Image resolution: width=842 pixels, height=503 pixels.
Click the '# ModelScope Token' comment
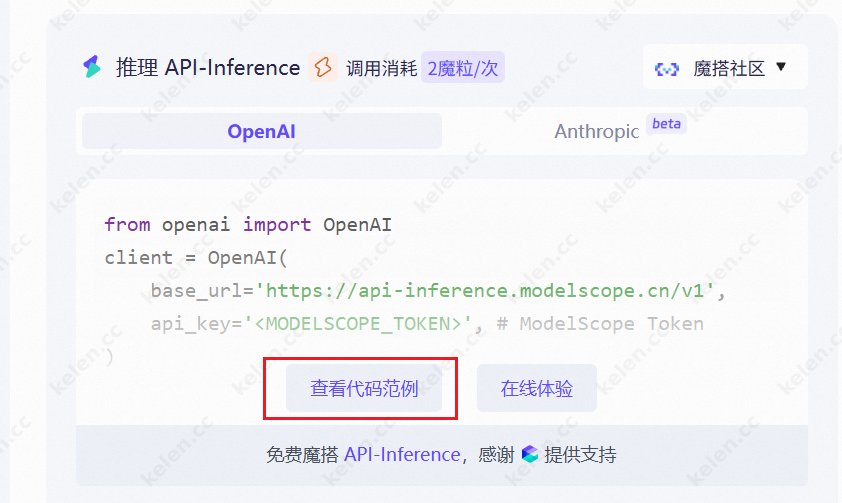click(x=600, y=324)
